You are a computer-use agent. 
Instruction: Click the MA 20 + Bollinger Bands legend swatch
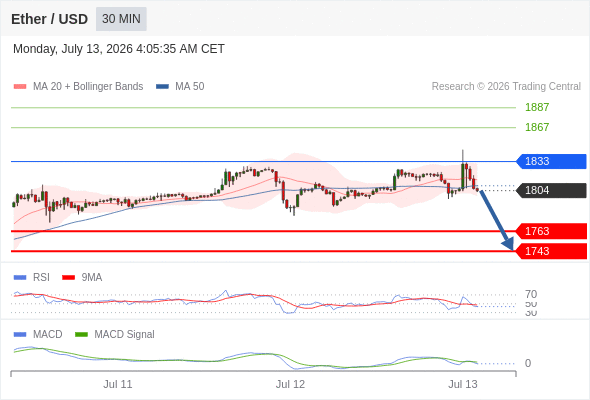(20, 87)
